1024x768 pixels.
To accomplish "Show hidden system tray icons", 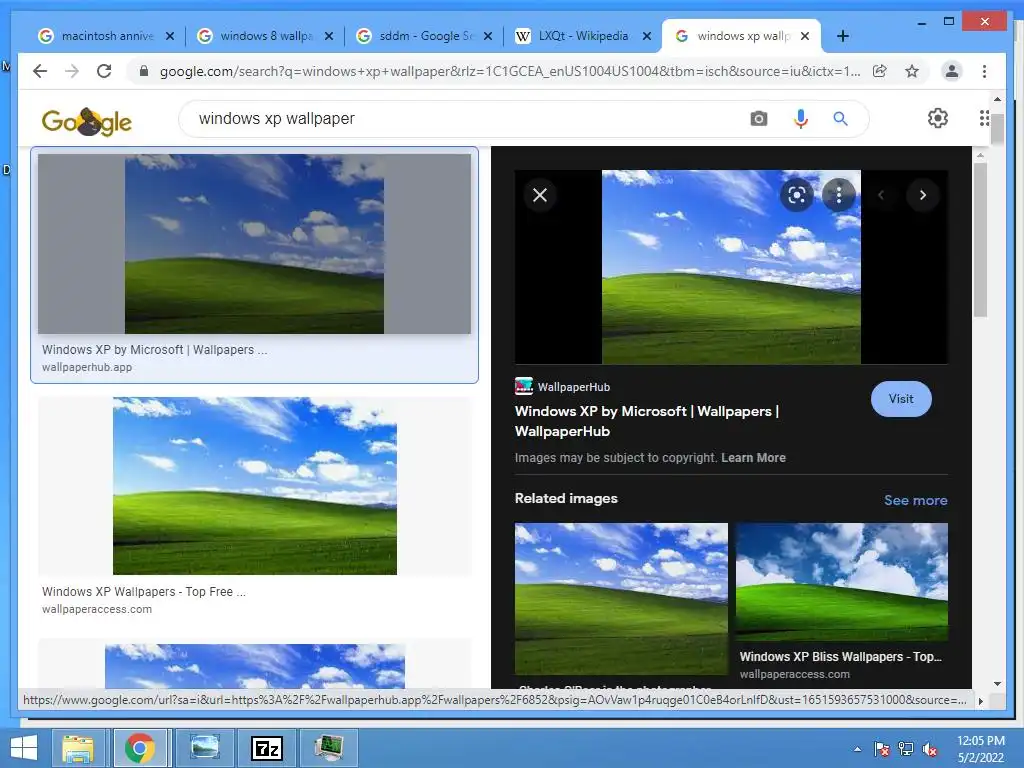I will pyautogui.click(x=857, y=749).
